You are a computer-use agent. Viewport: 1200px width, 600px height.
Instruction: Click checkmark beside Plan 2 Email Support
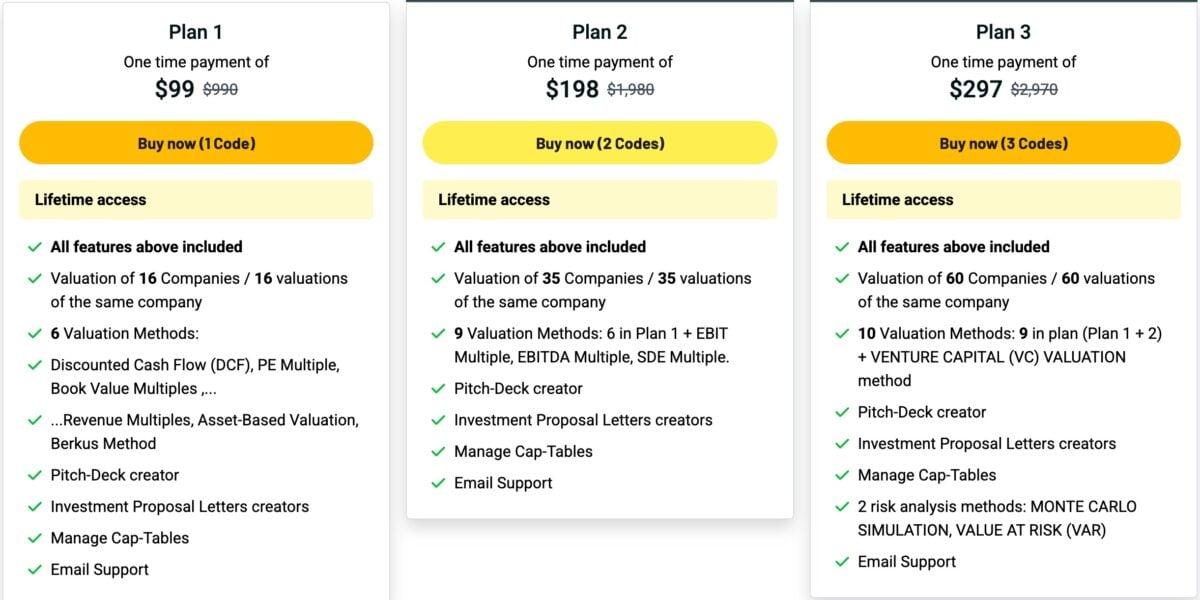(x=438, y=484)
